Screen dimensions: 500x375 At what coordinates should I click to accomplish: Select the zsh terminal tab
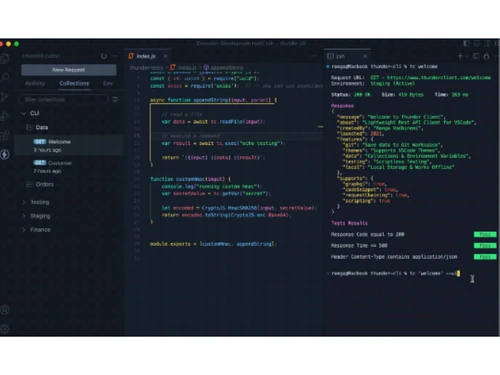347,56
